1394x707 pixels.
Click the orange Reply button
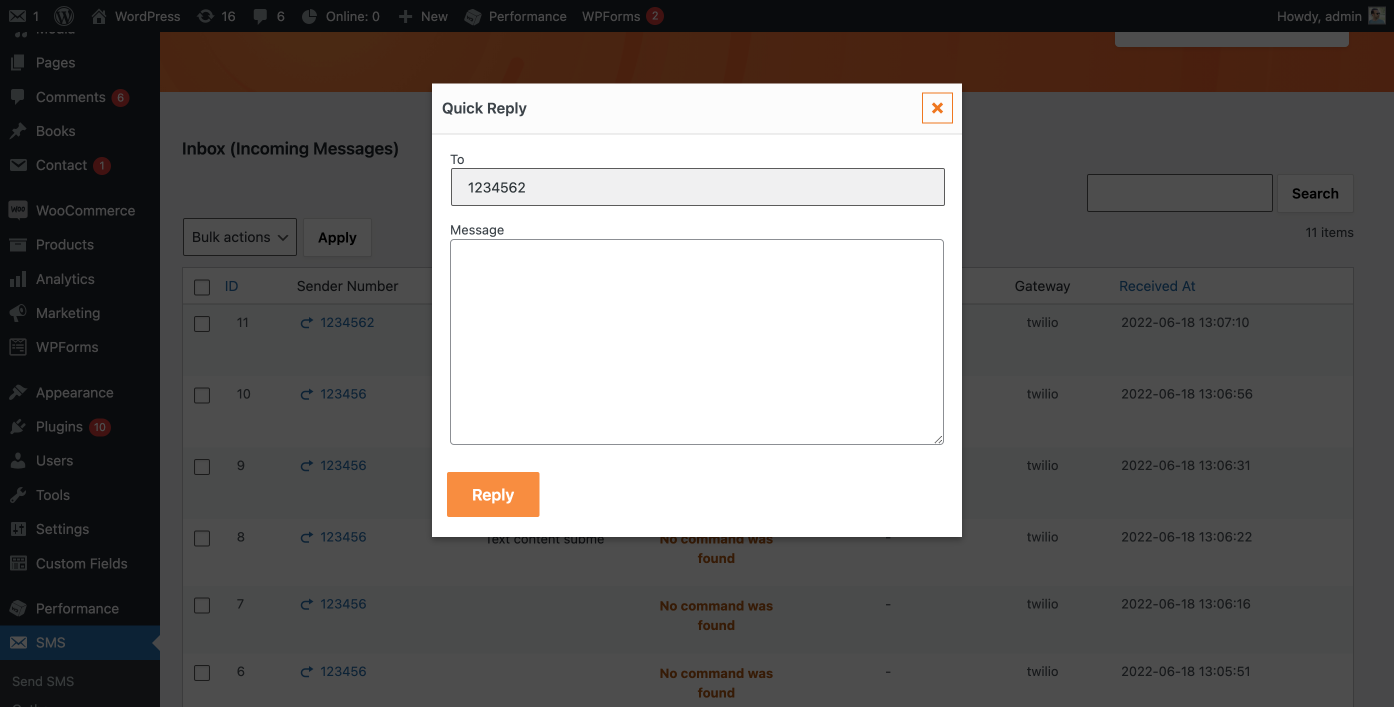coord(493,495)
